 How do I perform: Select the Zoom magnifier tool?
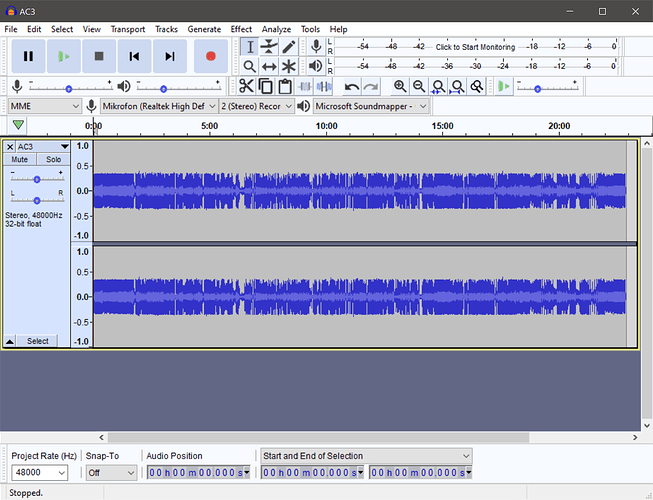[x=249, y=66]
